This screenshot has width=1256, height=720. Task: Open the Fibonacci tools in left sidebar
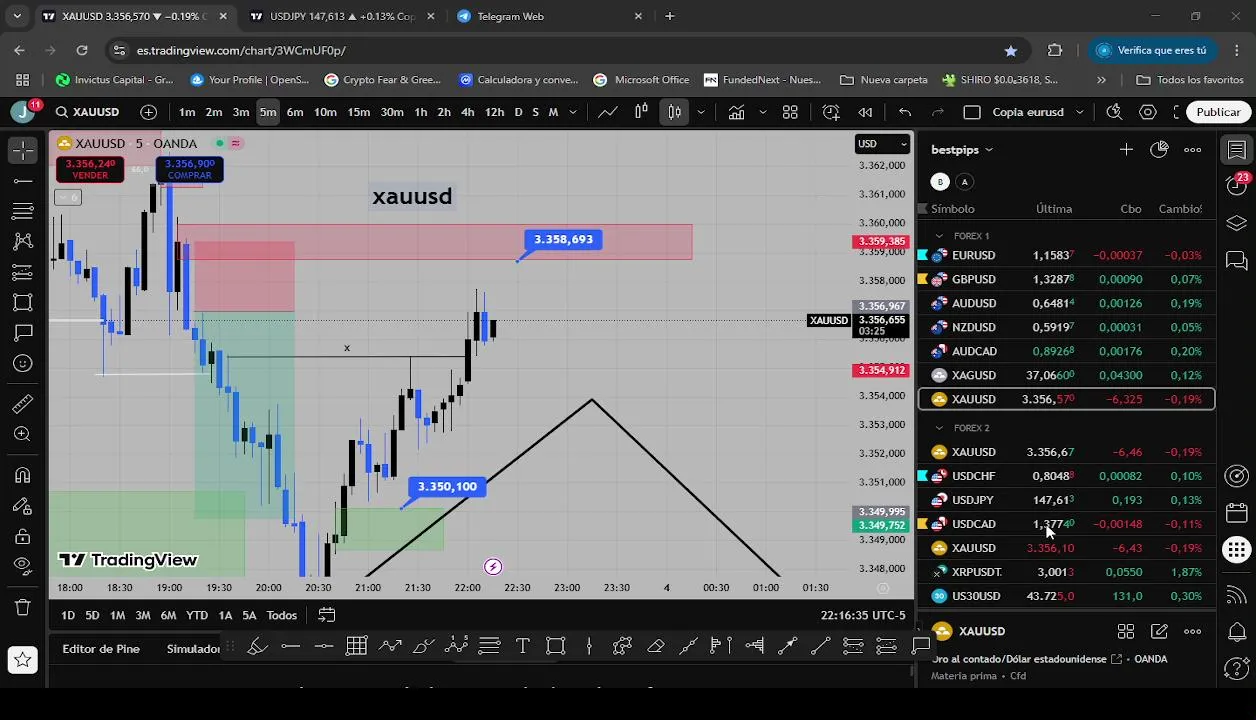point(23,211)
